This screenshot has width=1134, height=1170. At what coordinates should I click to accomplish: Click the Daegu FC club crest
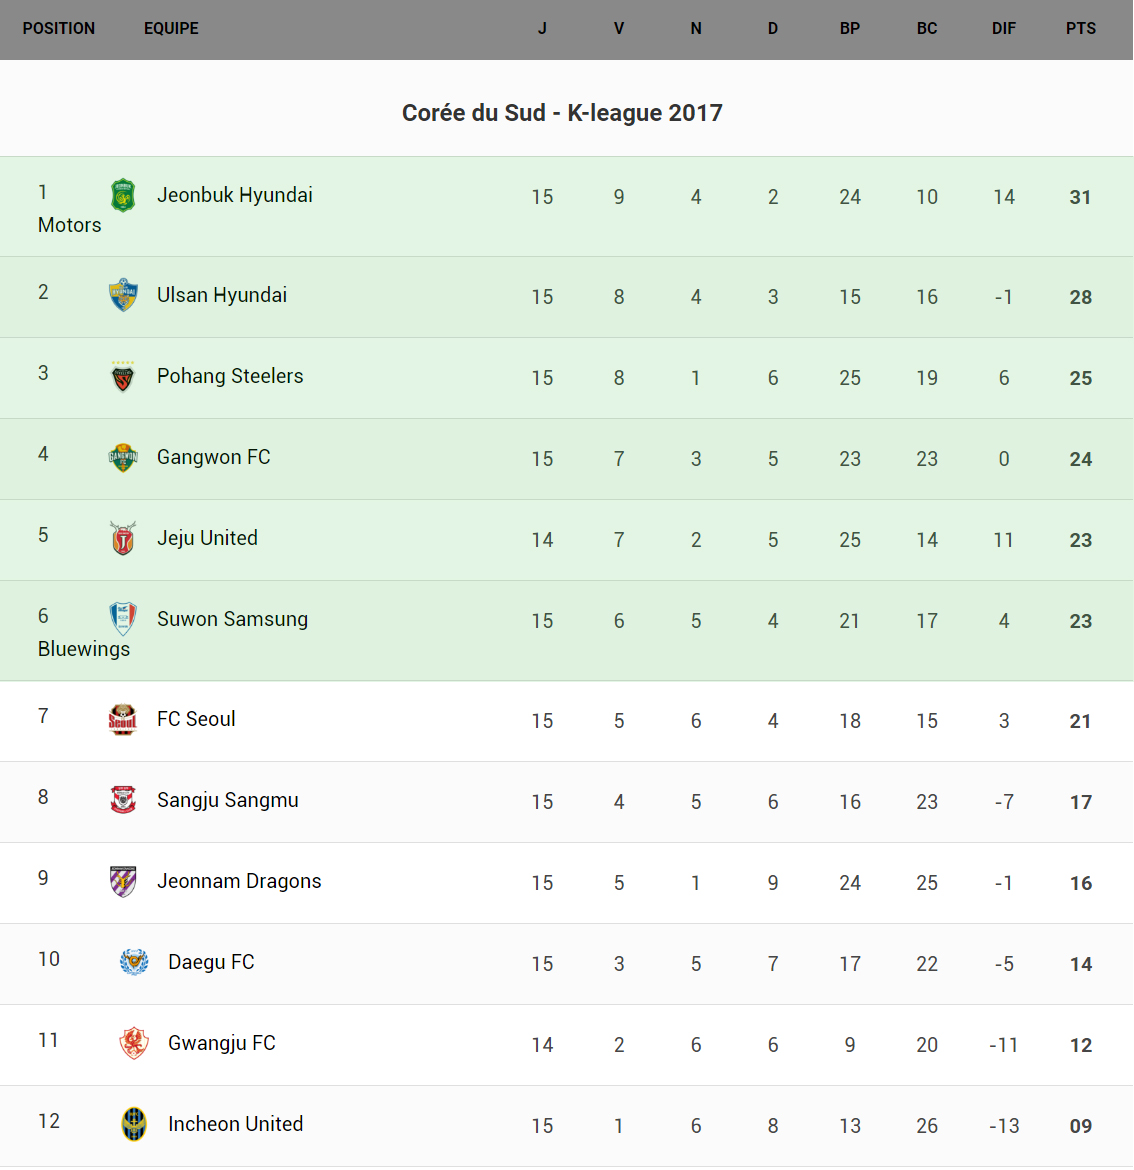coord(134,962)
